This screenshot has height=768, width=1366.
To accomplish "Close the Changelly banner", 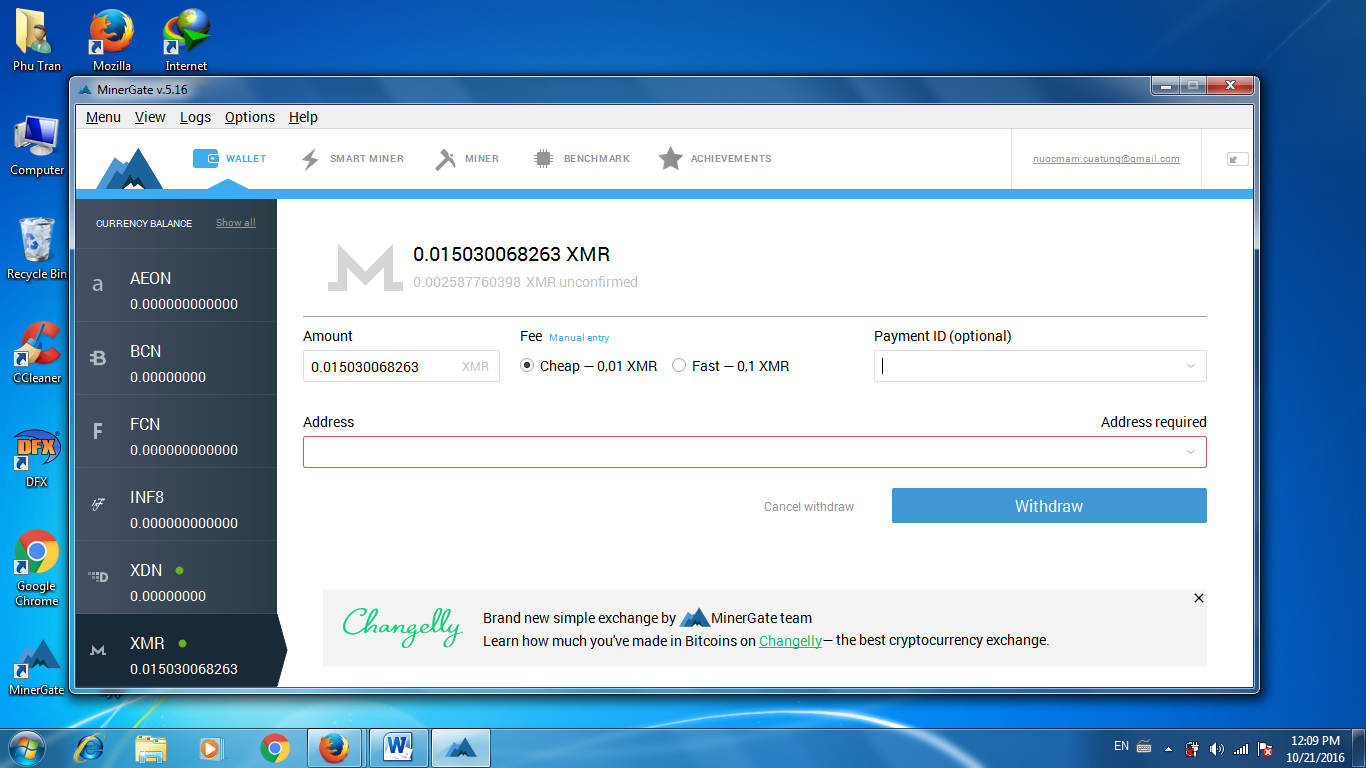I will [x=1199, y=598].
